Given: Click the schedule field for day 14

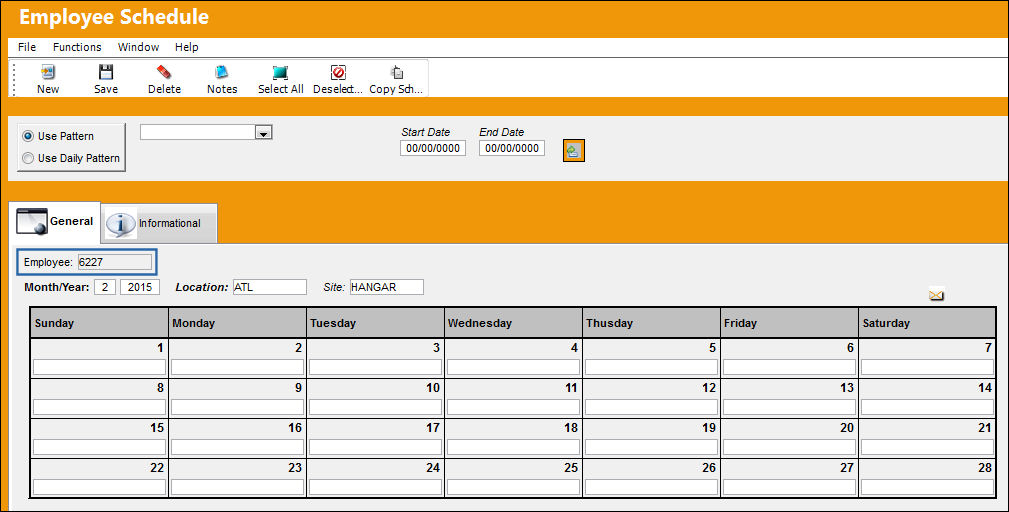Looking at the screenshot, I should [927, 407].
